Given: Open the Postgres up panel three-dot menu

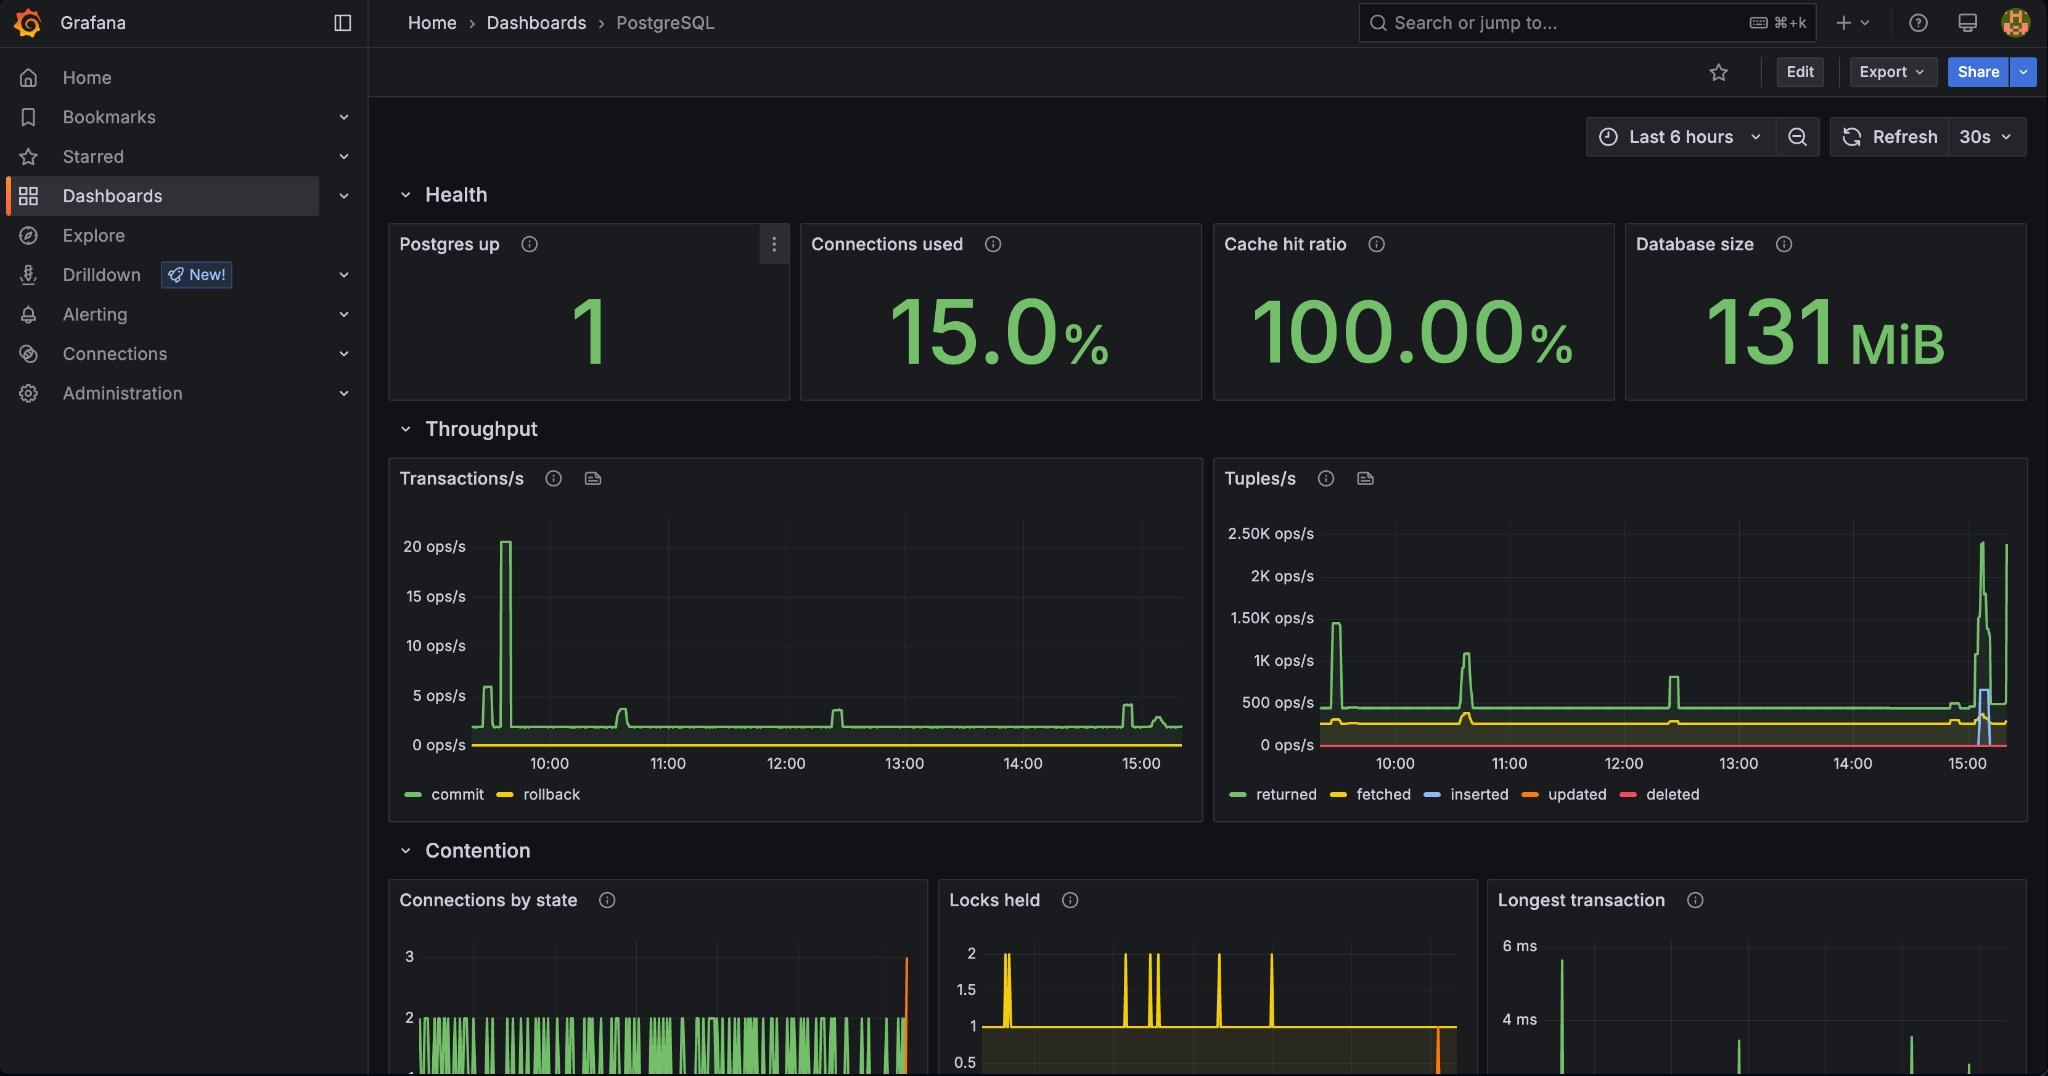Looking at the screenshot, I should [x=773, y=244].
